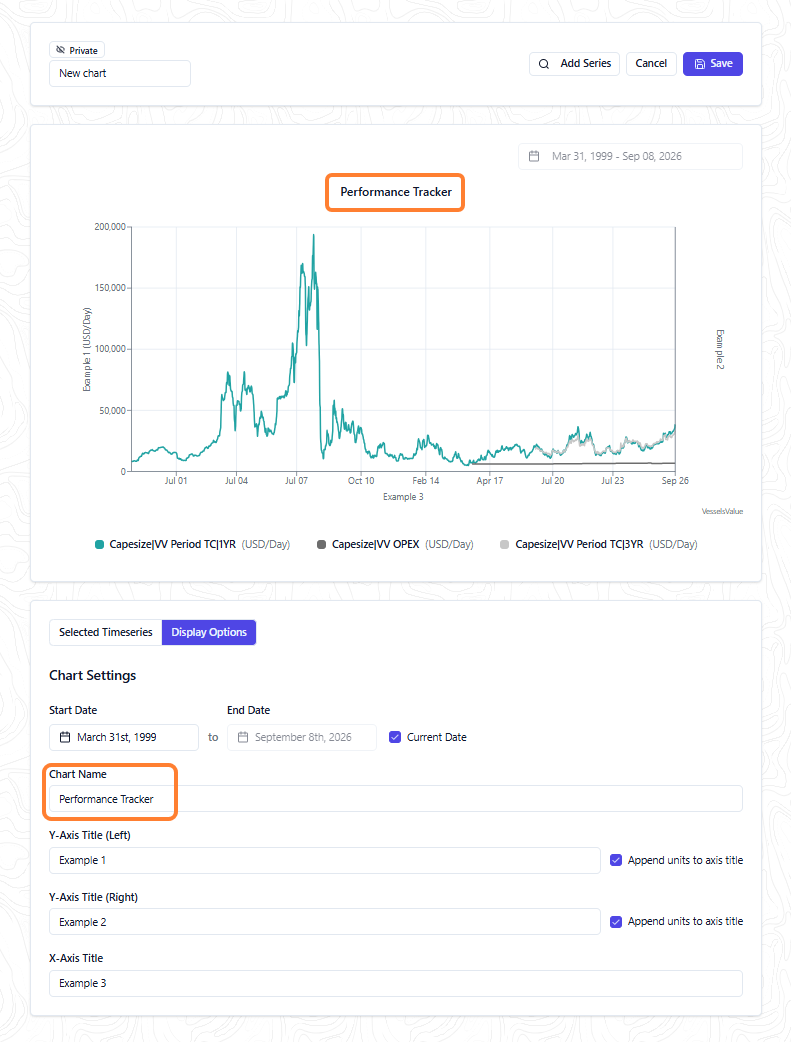Click the Y-Axis Title (Left) field

coord(324,860)
